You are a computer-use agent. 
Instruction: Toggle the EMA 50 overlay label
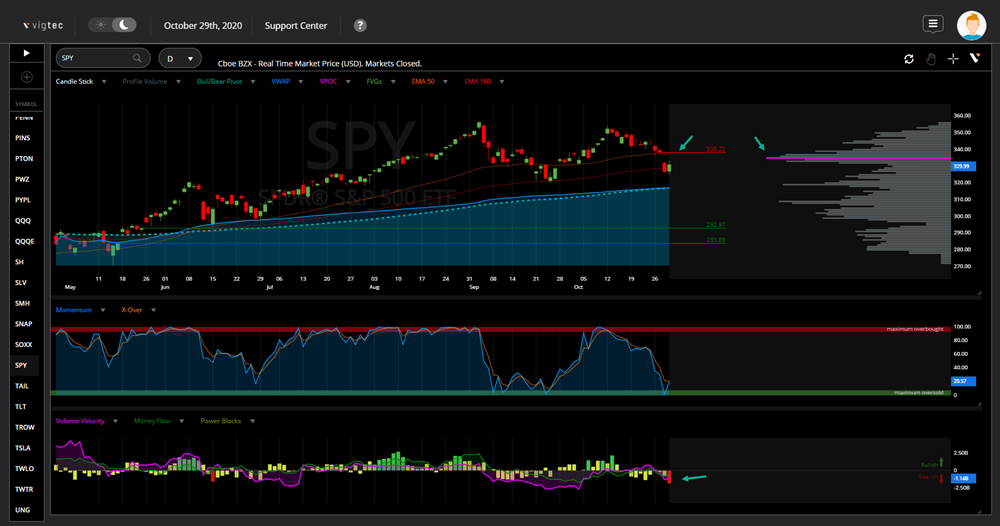tap(421, 81)
